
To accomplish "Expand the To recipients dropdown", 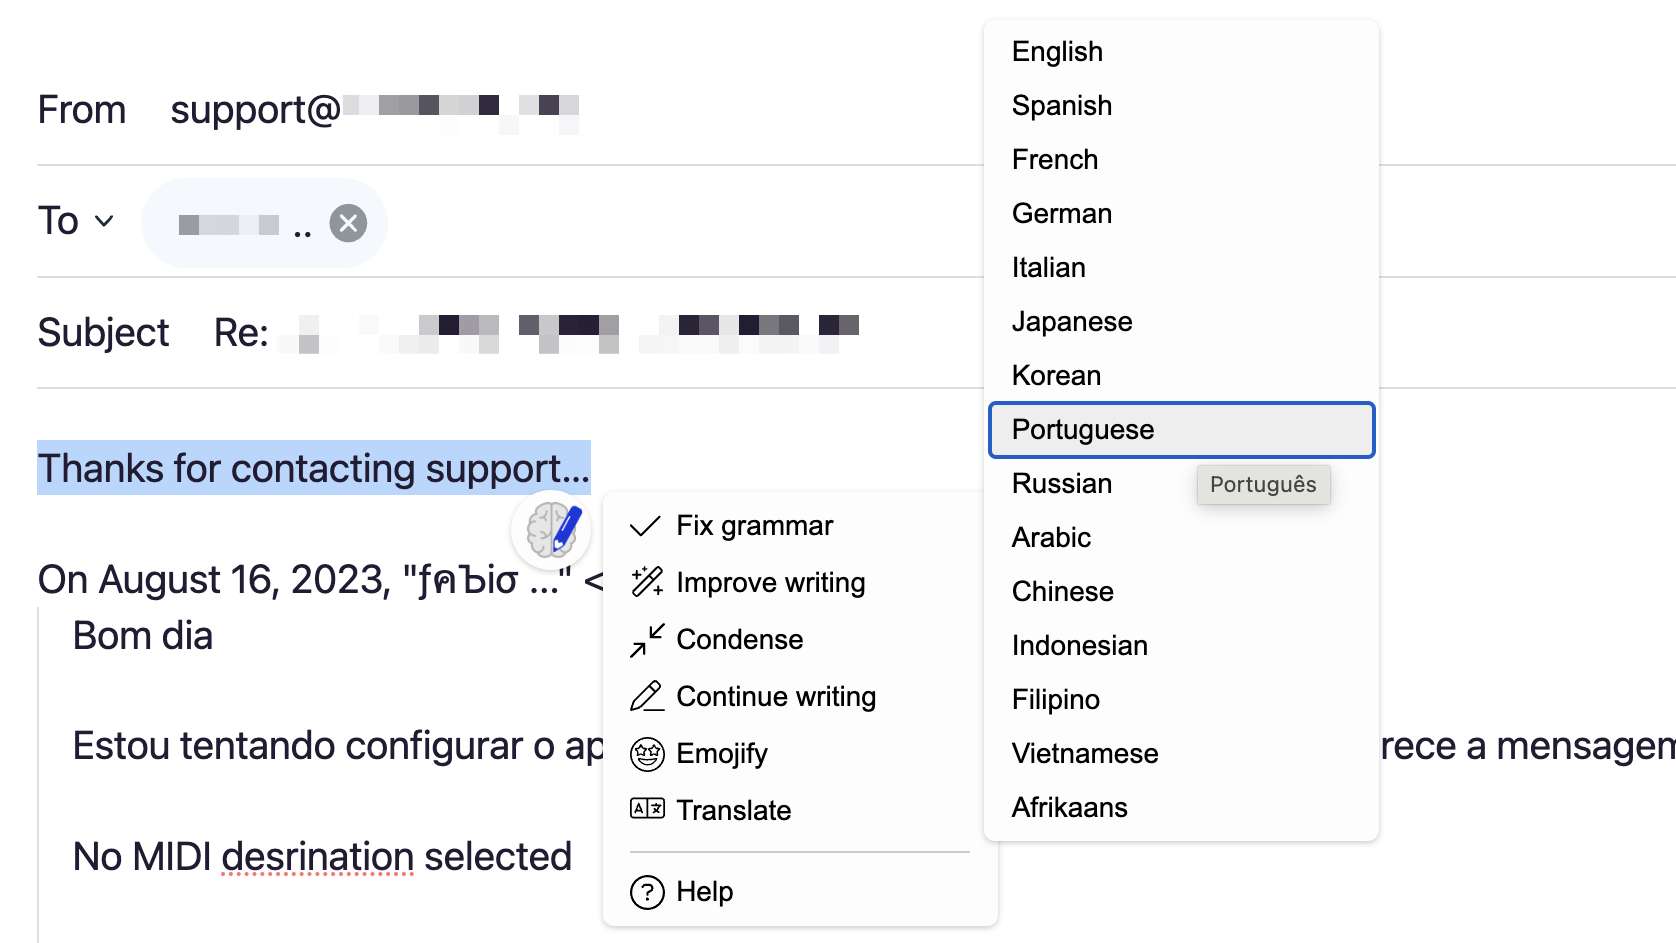I will click(x=104, y=221).
